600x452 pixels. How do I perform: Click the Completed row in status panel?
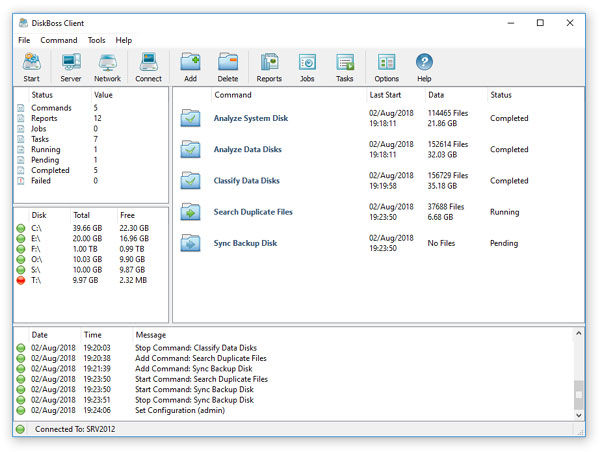(91, 170)
